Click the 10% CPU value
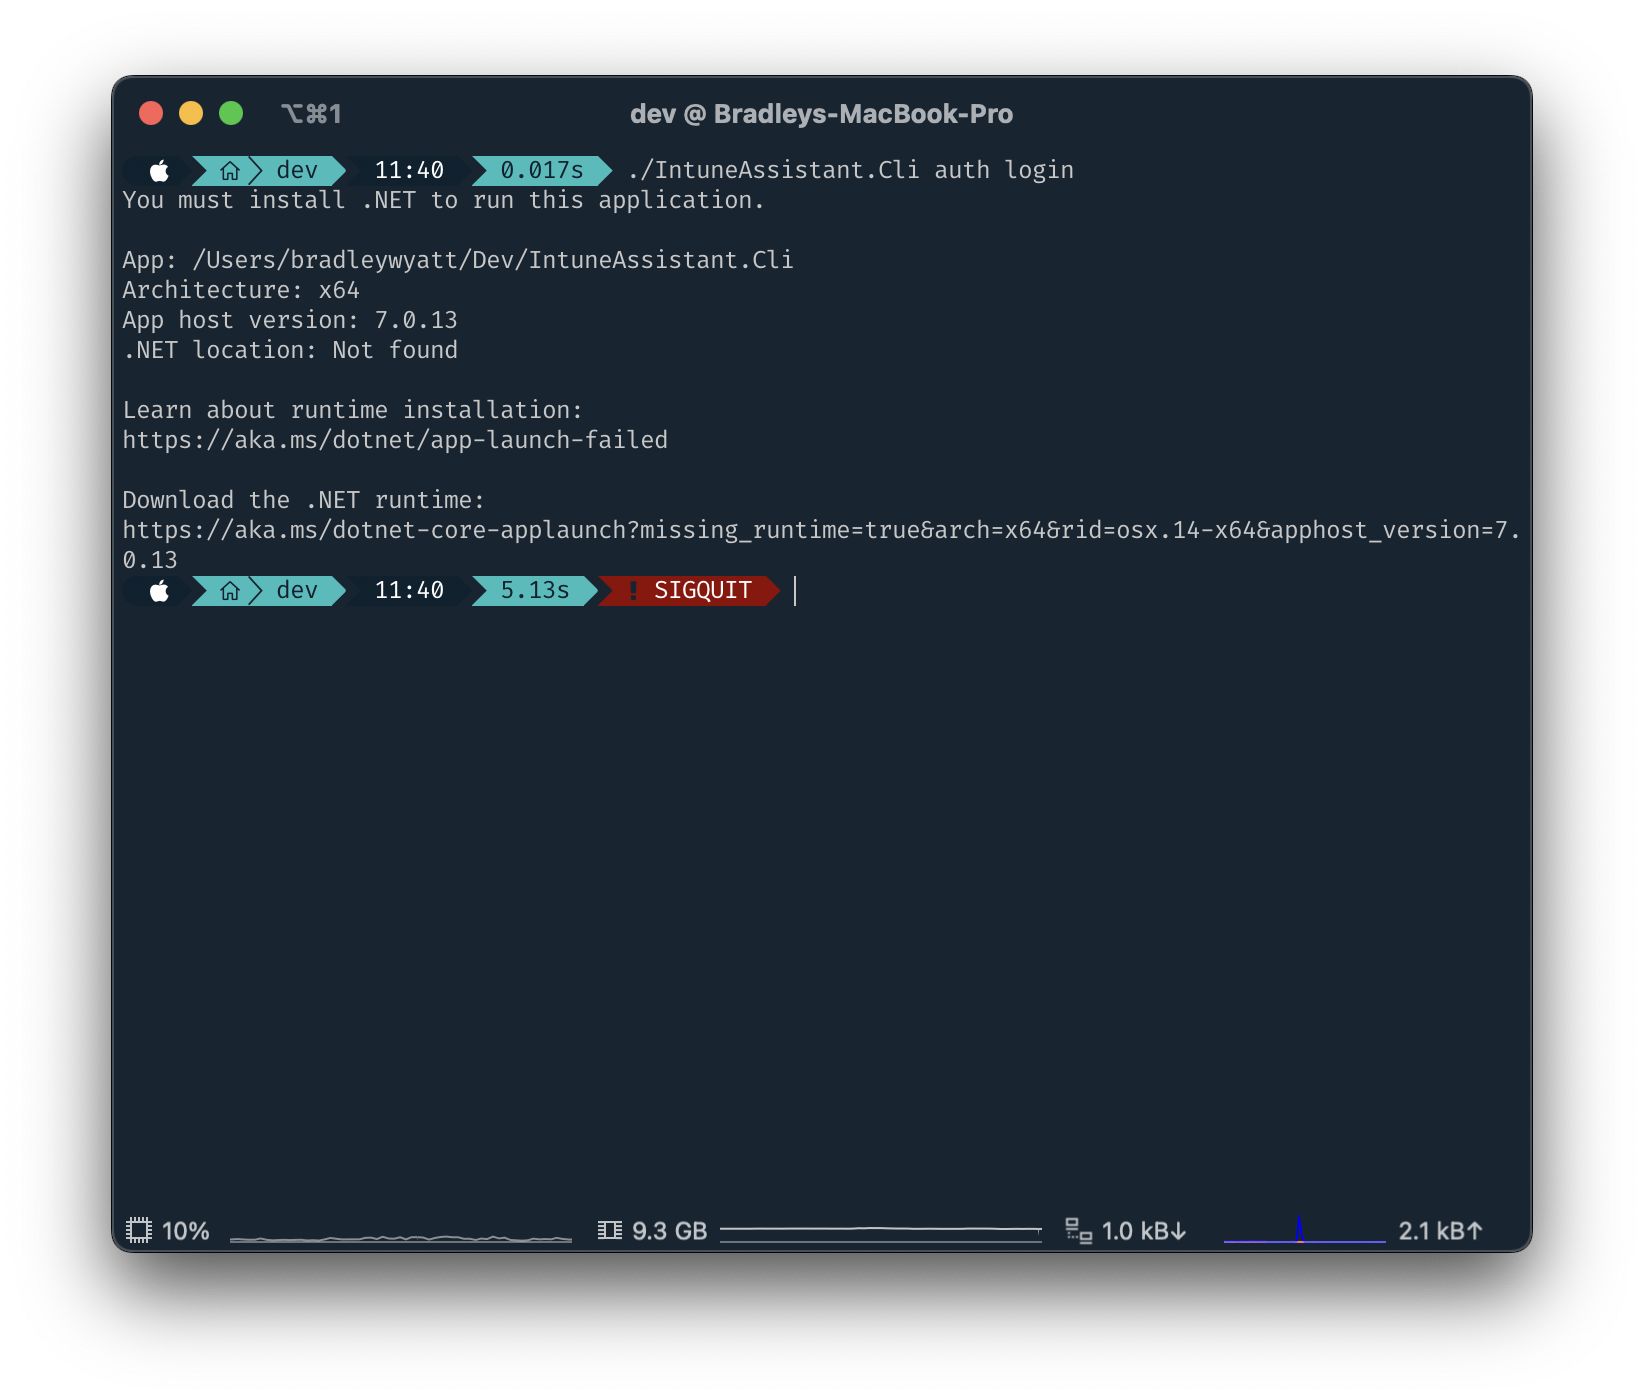Viewport: 1644px width, 1400px height. [x=186, y=1231]
